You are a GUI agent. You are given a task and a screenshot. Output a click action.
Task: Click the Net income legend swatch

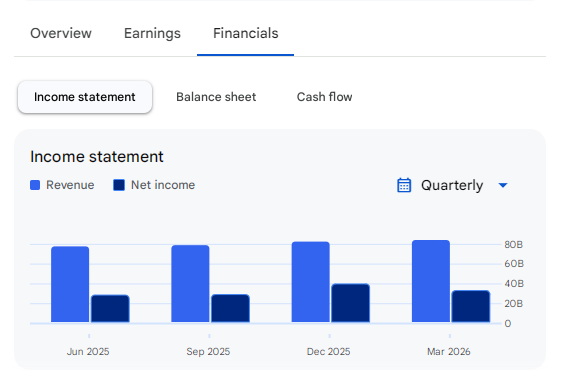(119, 185)
